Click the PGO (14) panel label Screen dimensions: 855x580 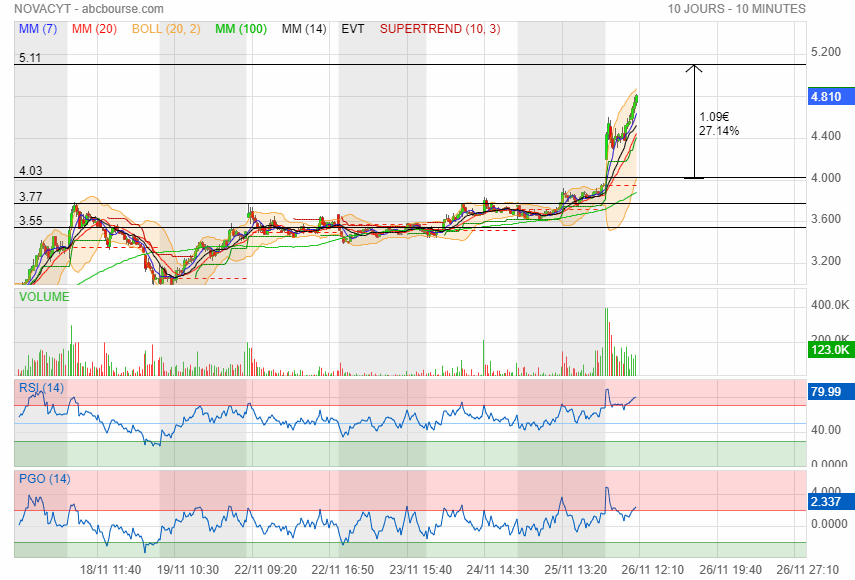(x=45, y=479)
